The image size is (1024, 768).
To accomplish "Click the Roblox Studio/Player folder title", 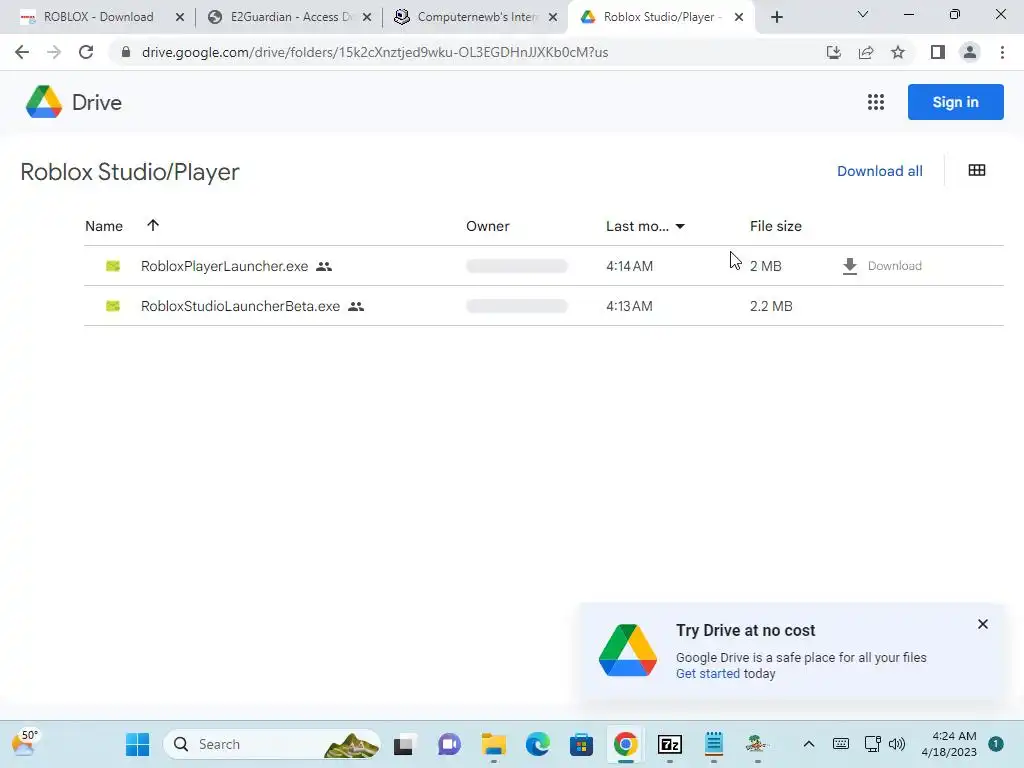I will (x=130, y=172).
